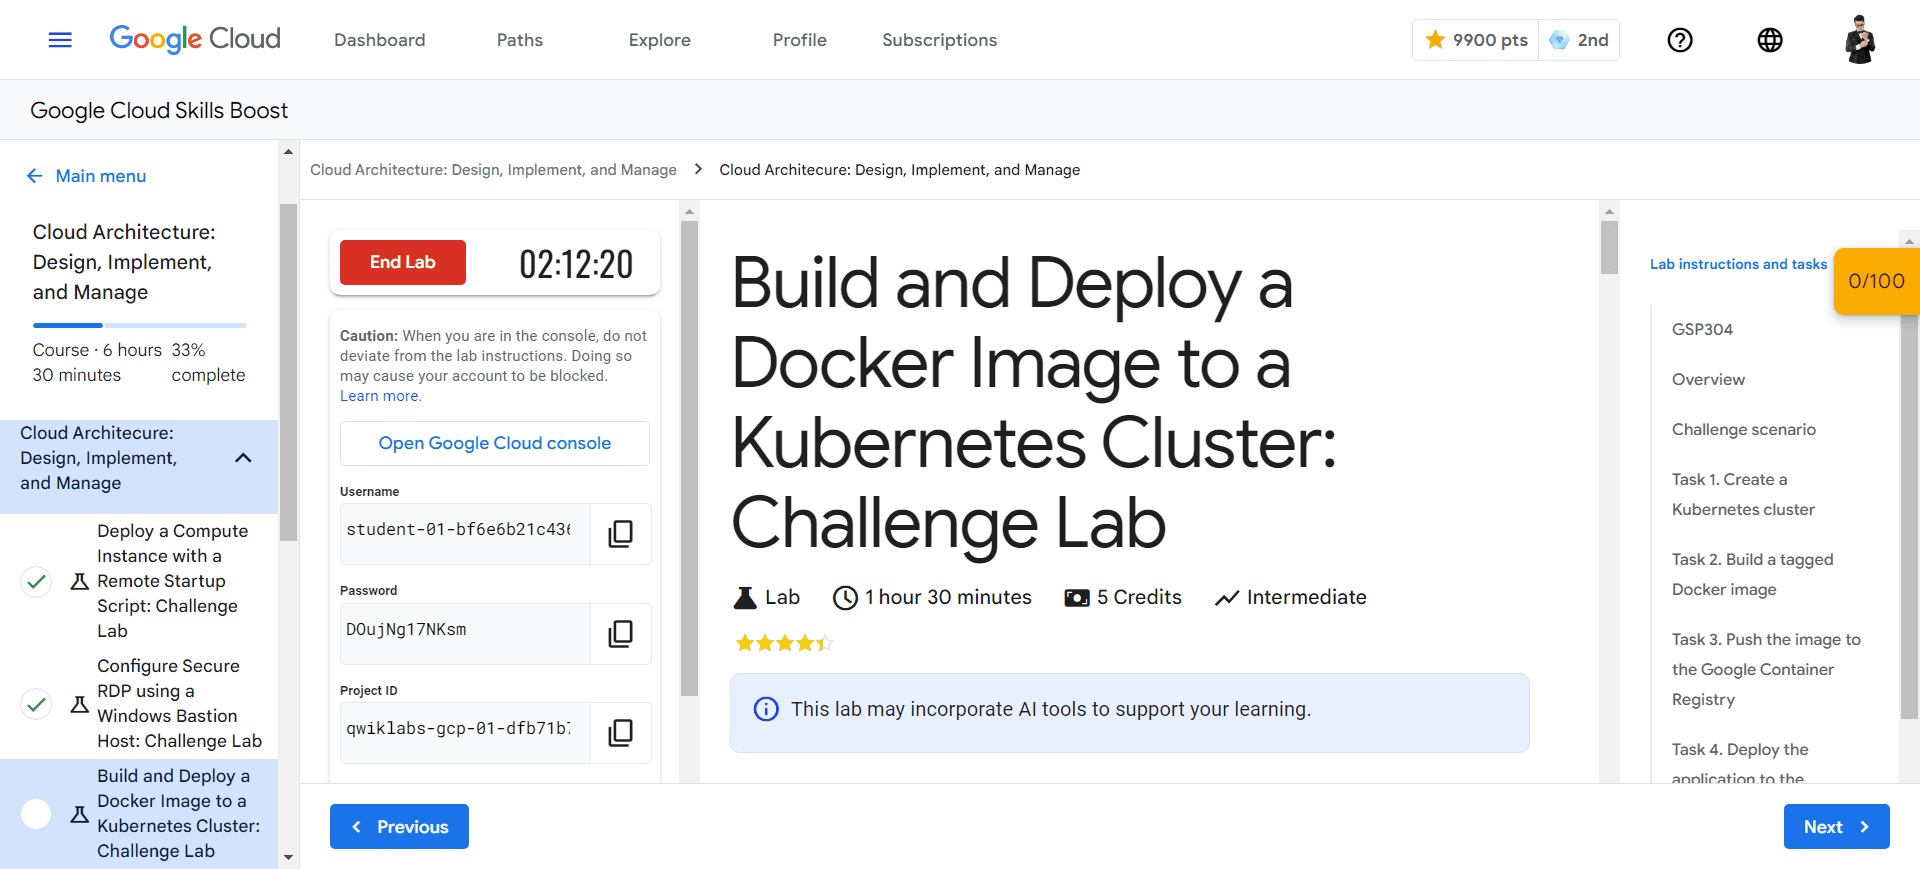
Task: Click the back arrow beside Main menu
Action: point(35,176)
